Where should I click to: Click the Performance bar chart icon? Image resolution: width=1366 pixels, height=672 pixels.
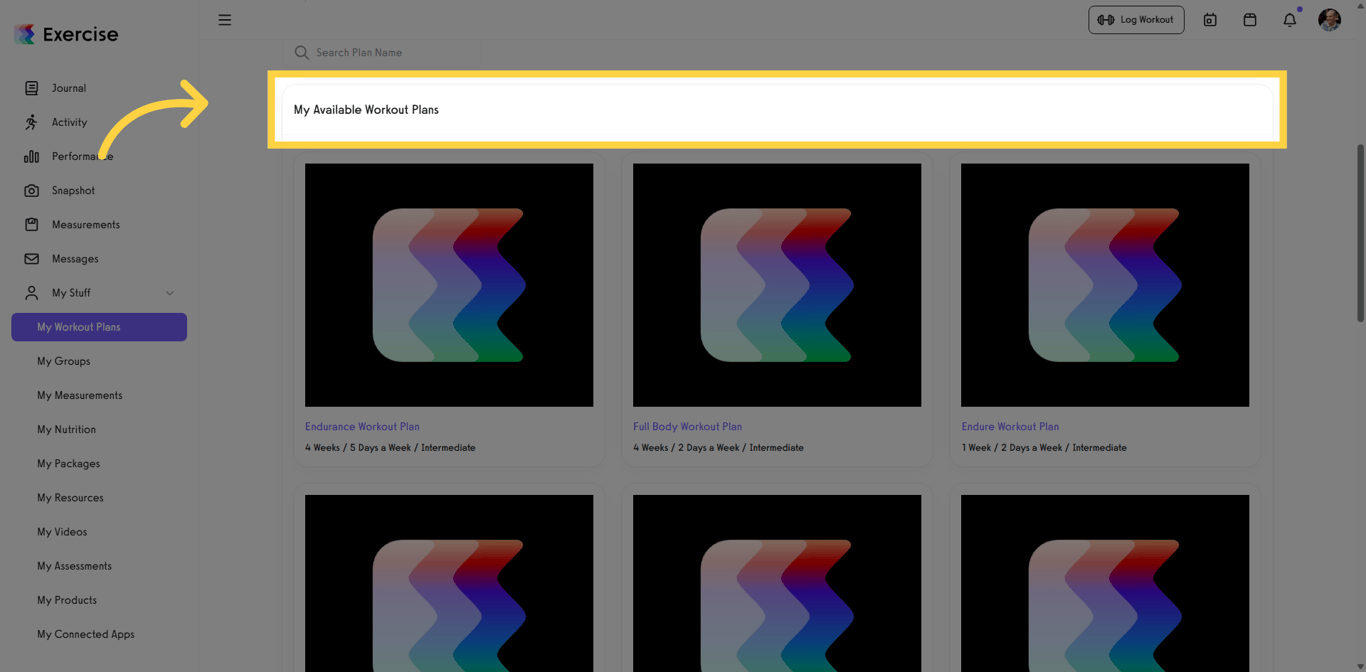(x=31, y=156)
